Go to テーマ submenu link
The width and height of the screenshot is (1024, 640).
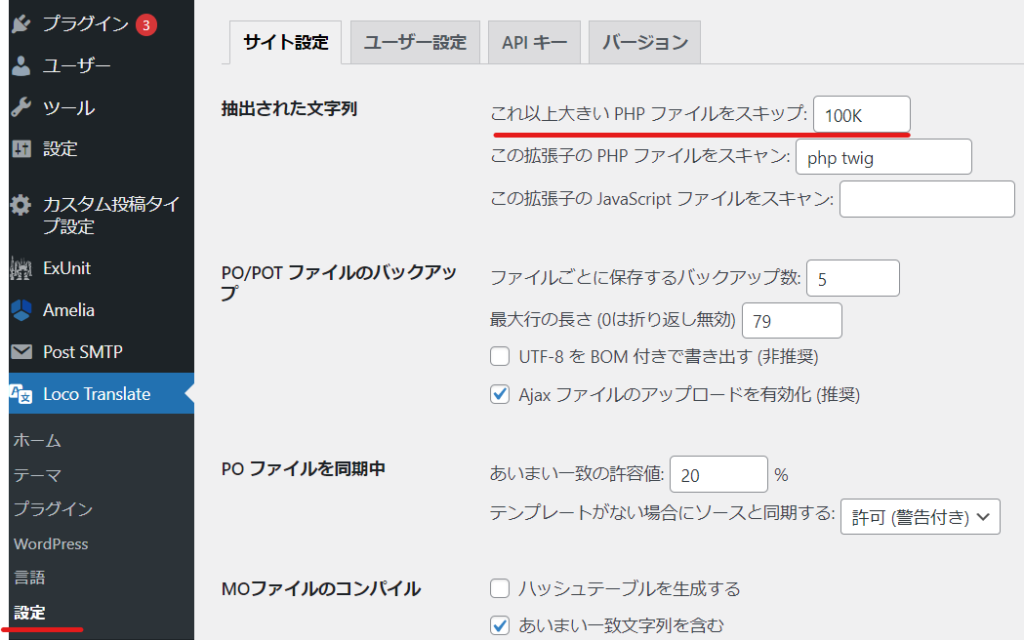coord(37,475)
